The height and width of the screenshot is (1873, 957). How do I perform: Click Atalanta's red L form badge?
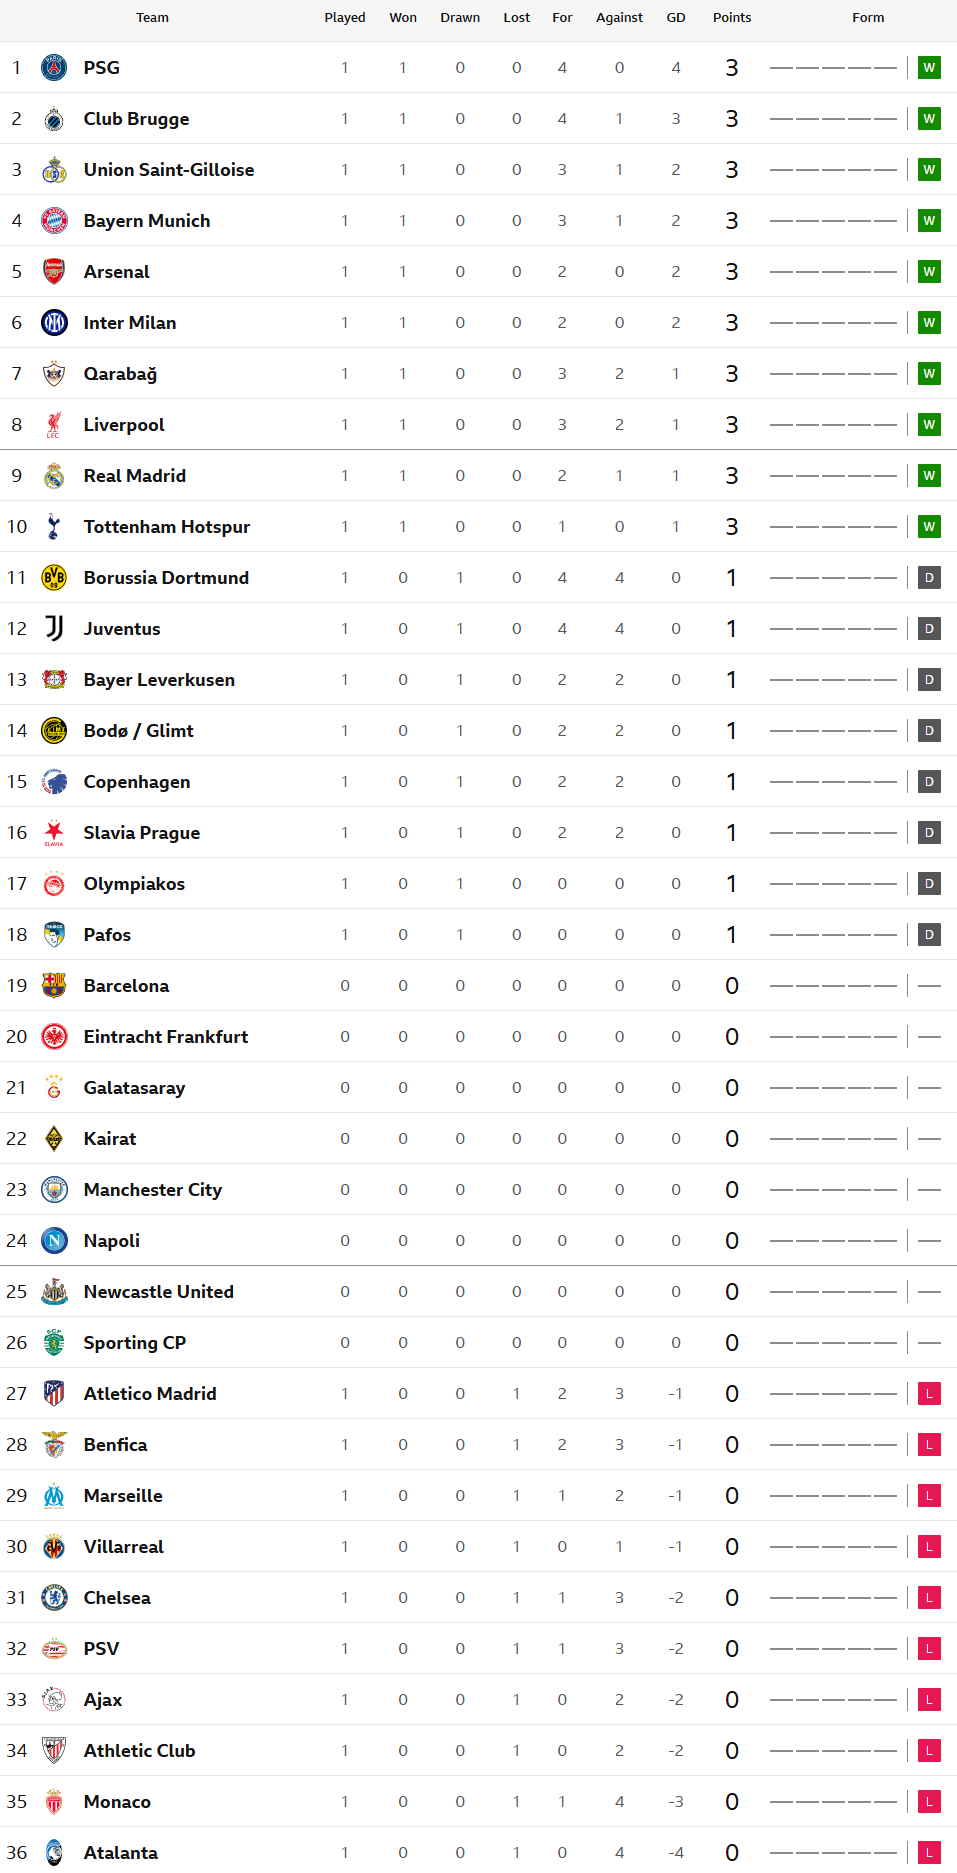(x=929, y=1853)
